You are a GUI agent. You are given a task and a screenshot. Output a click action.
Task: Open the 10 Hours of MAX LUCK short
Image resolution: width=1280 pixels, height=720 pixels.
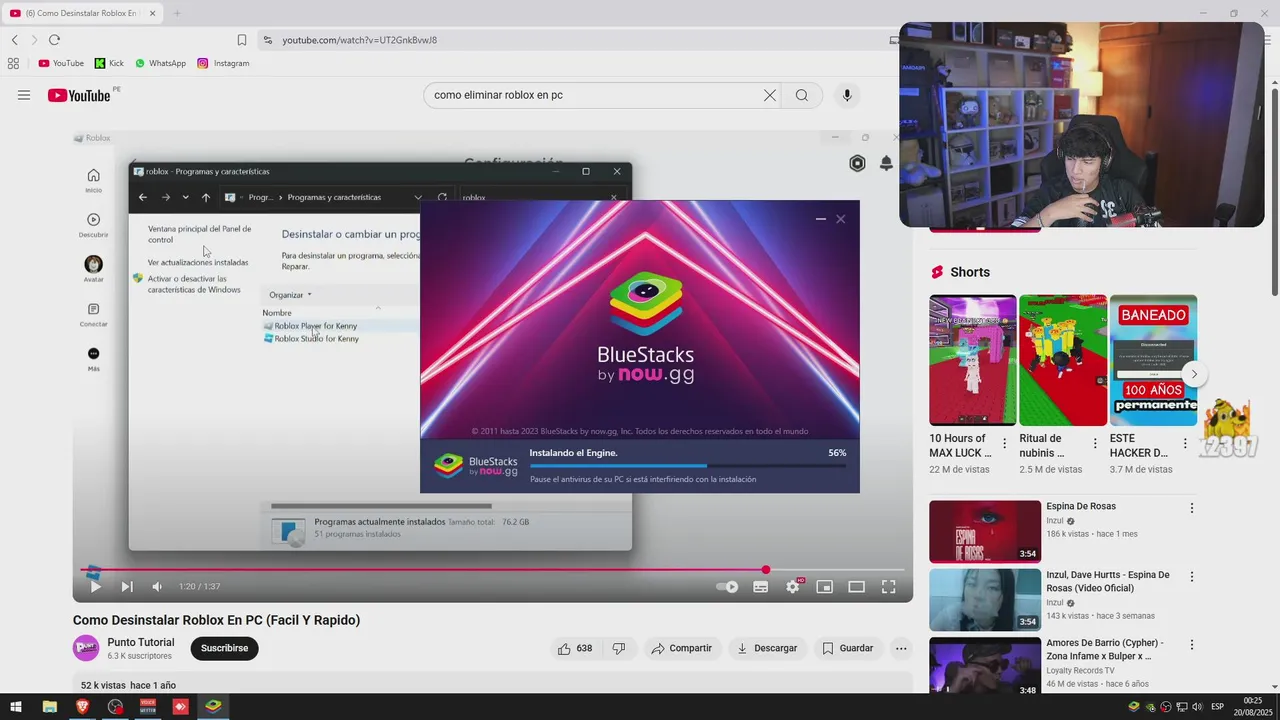(972, 360)
